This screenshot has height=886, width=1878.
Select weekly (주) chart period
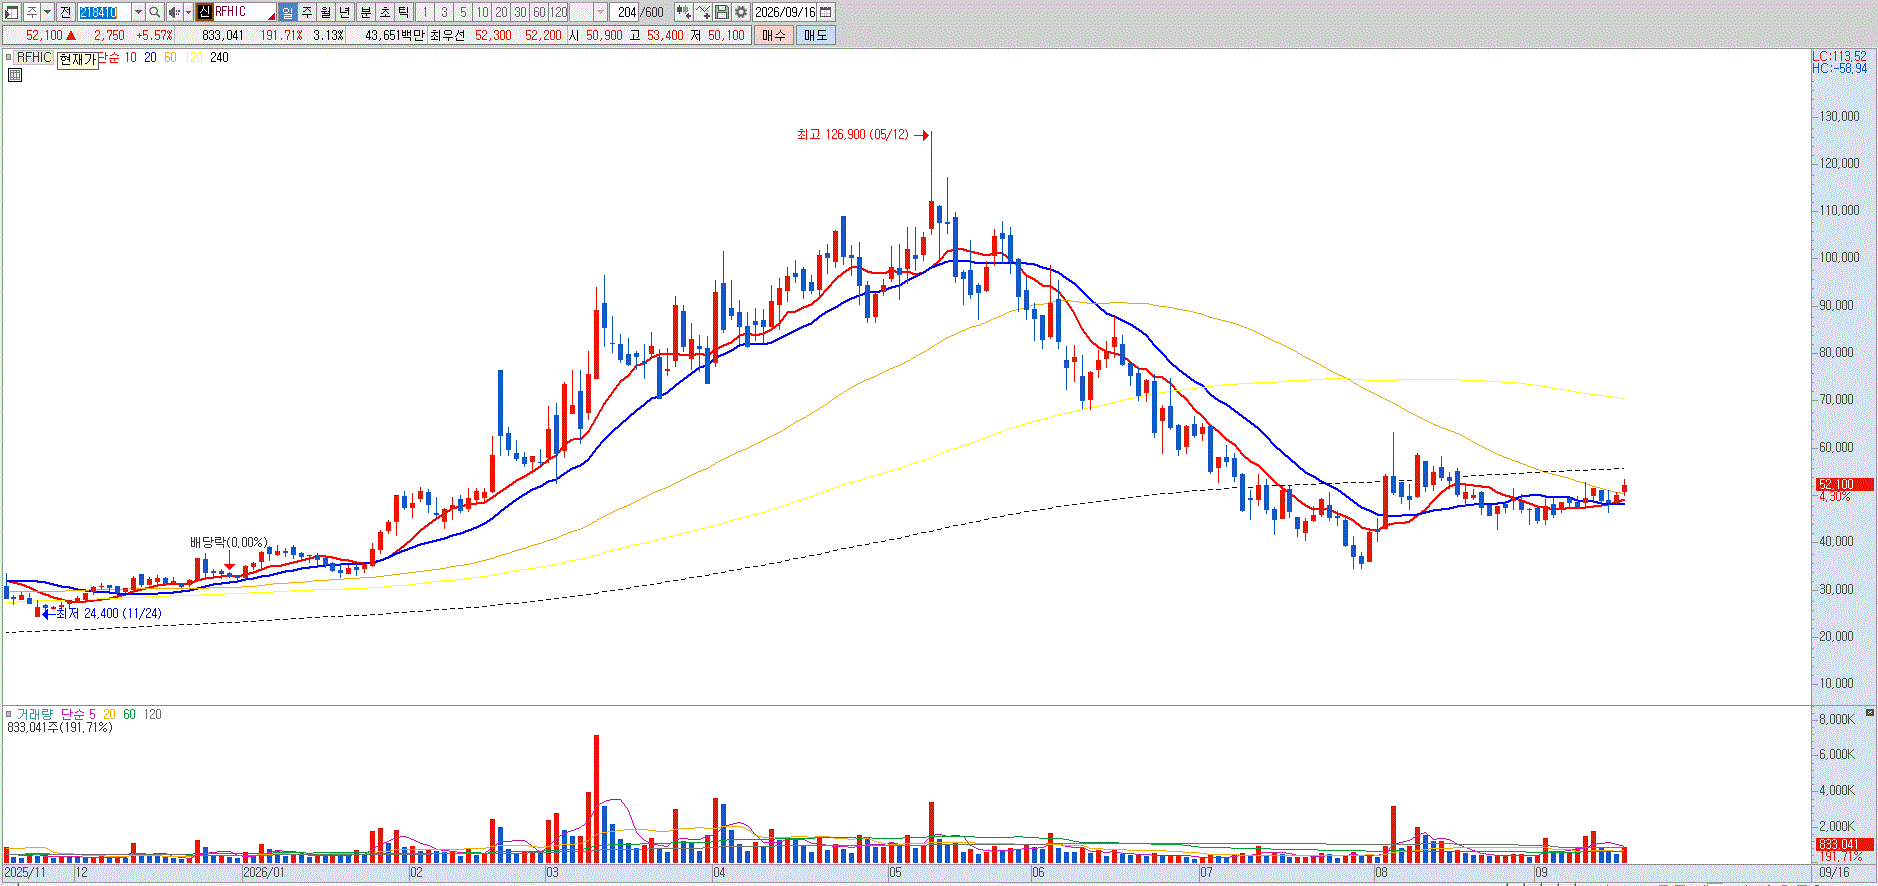click(307, 12)
